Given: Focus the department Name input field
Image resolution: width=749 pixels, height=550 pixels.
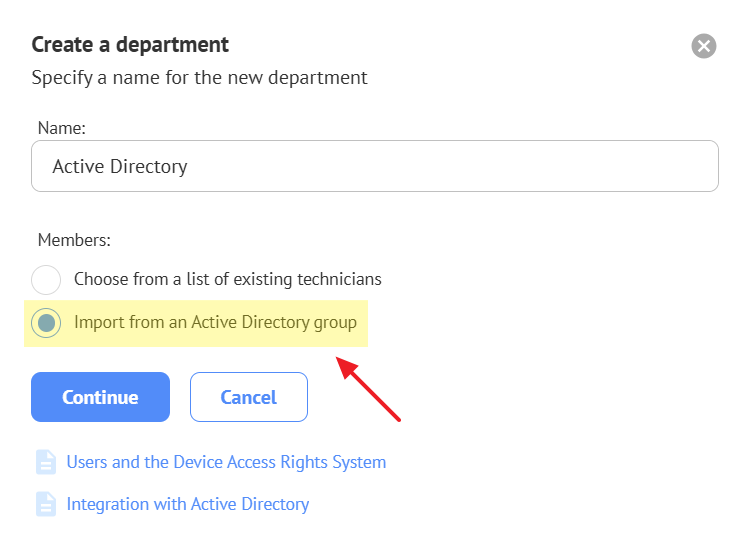Looking at the screenshot, I should pyautogui.click(x=375, y=166).
